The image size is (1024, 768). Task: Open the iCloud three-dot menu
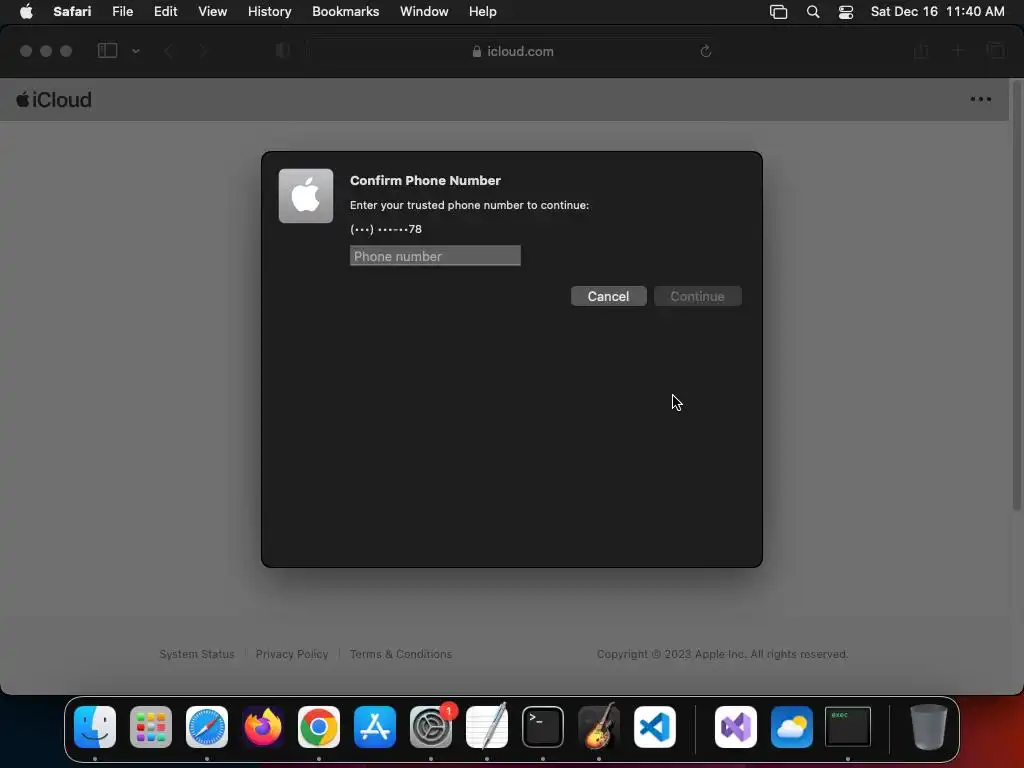point(980,99)
